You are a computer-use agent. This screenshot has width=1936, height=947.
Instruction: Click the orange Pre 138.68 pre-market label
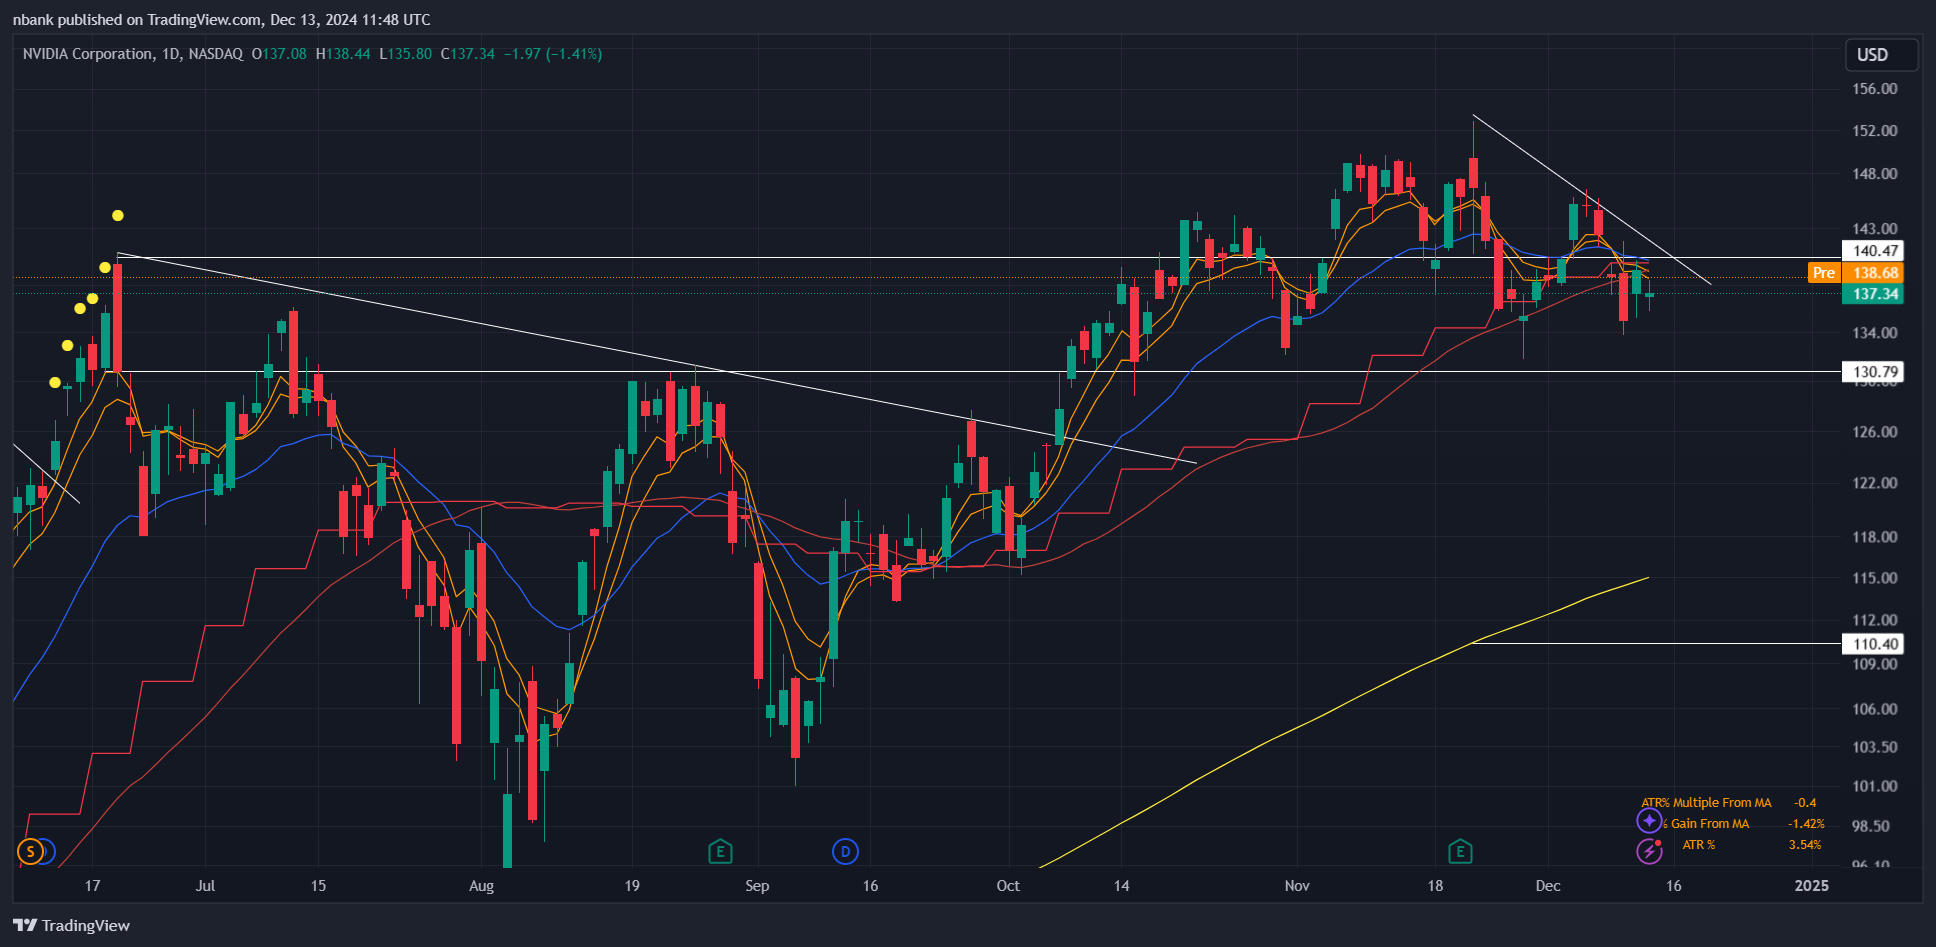point(1855,273)
